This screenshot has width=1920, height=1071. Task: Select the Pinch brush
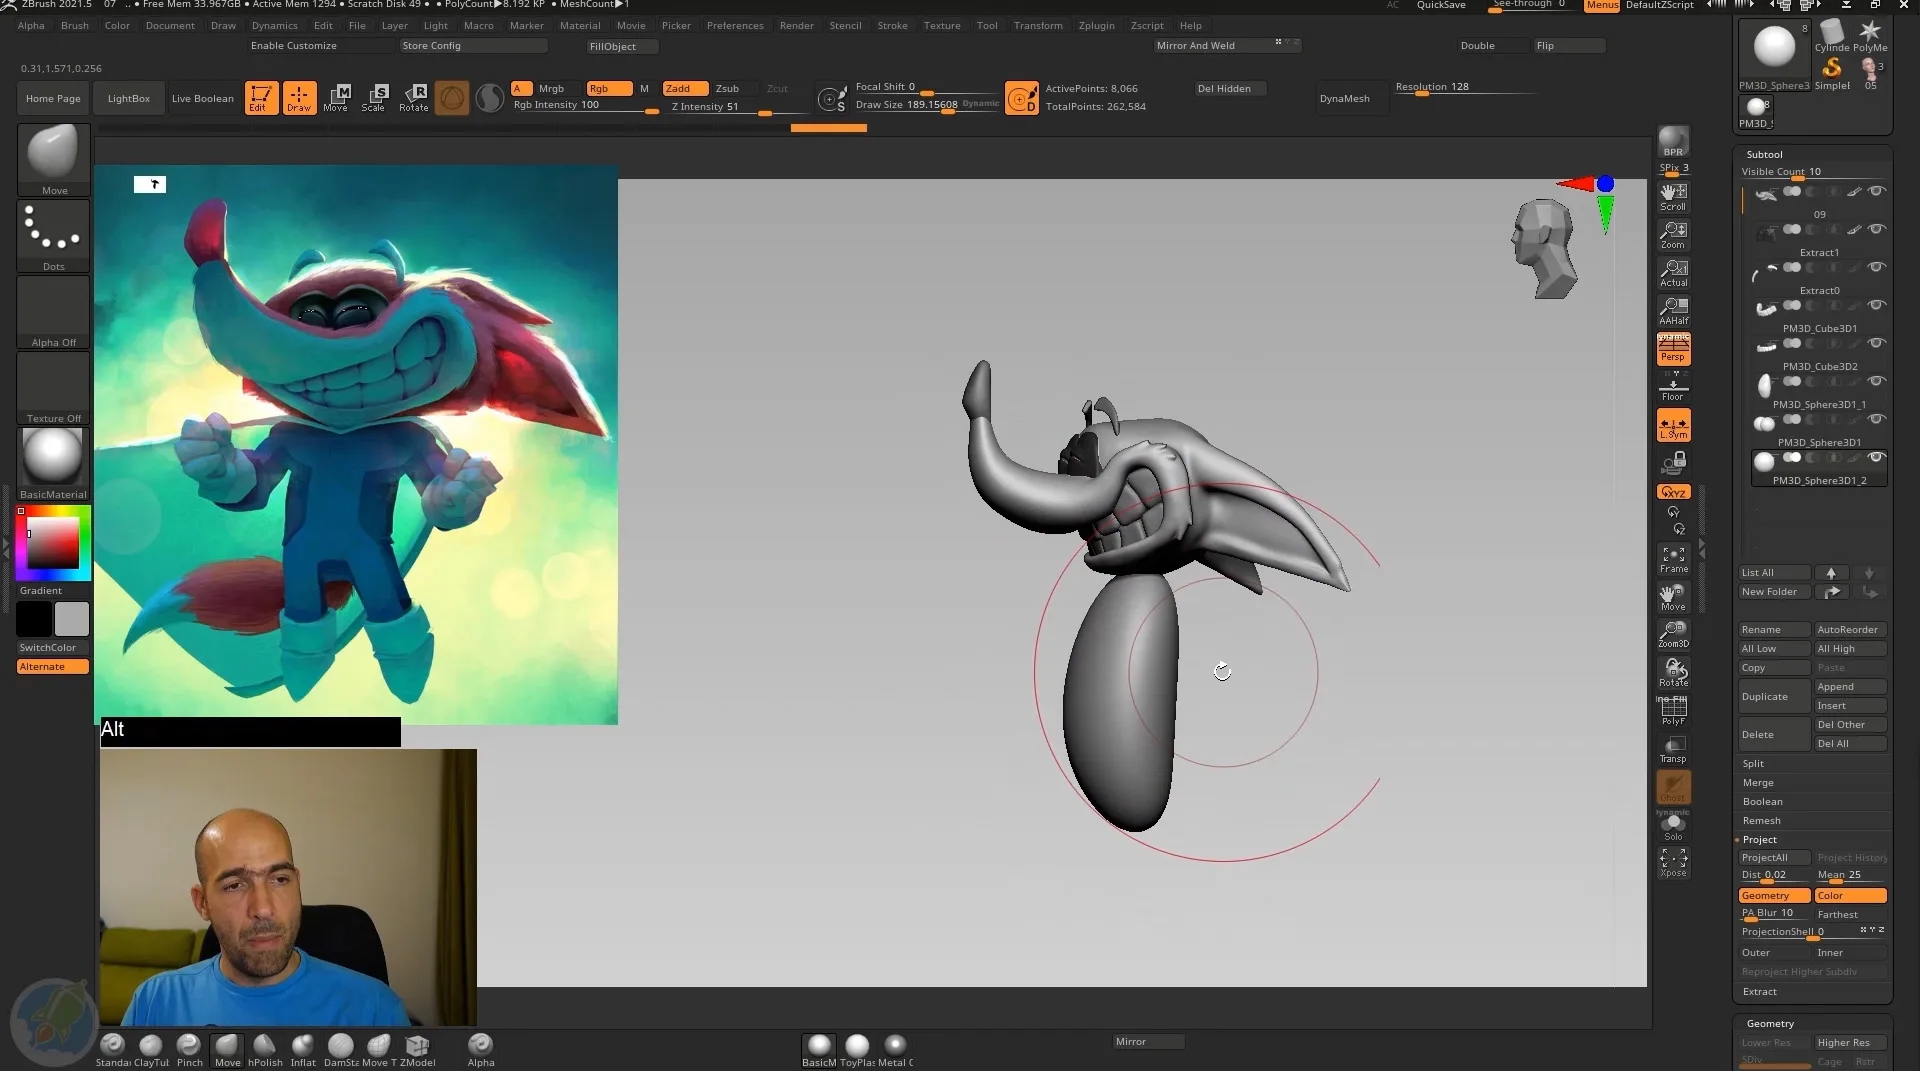(189, 1050)
